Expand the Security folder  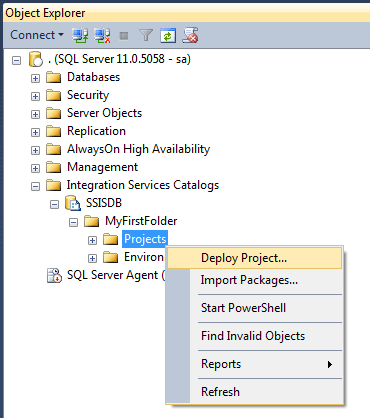click(35, 96)
